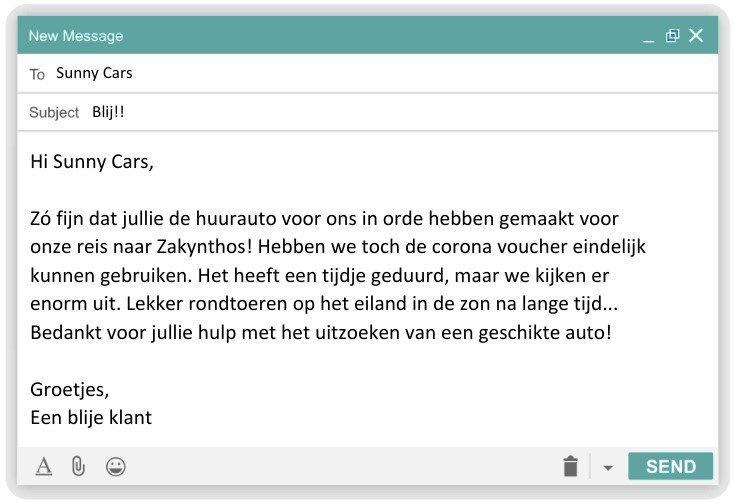Open text formatting options icon

[44, 467]
